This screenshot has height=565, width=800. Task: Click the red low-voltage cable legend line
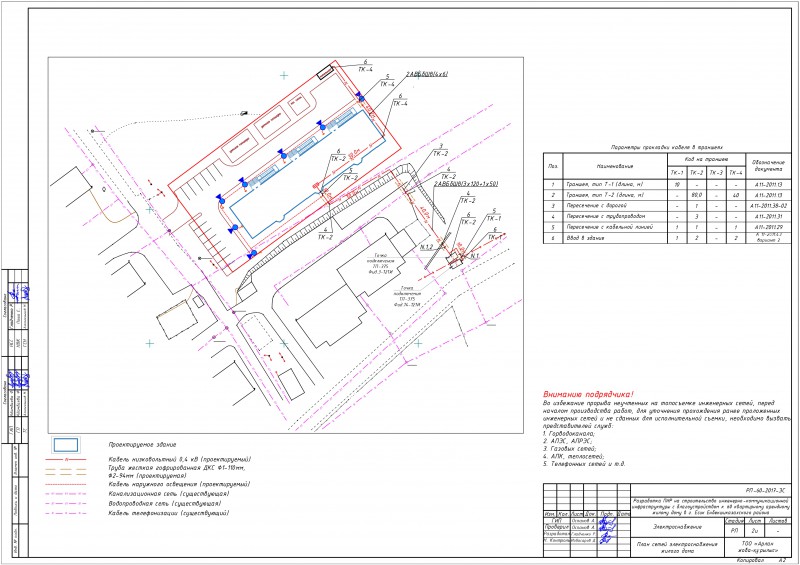66,460
